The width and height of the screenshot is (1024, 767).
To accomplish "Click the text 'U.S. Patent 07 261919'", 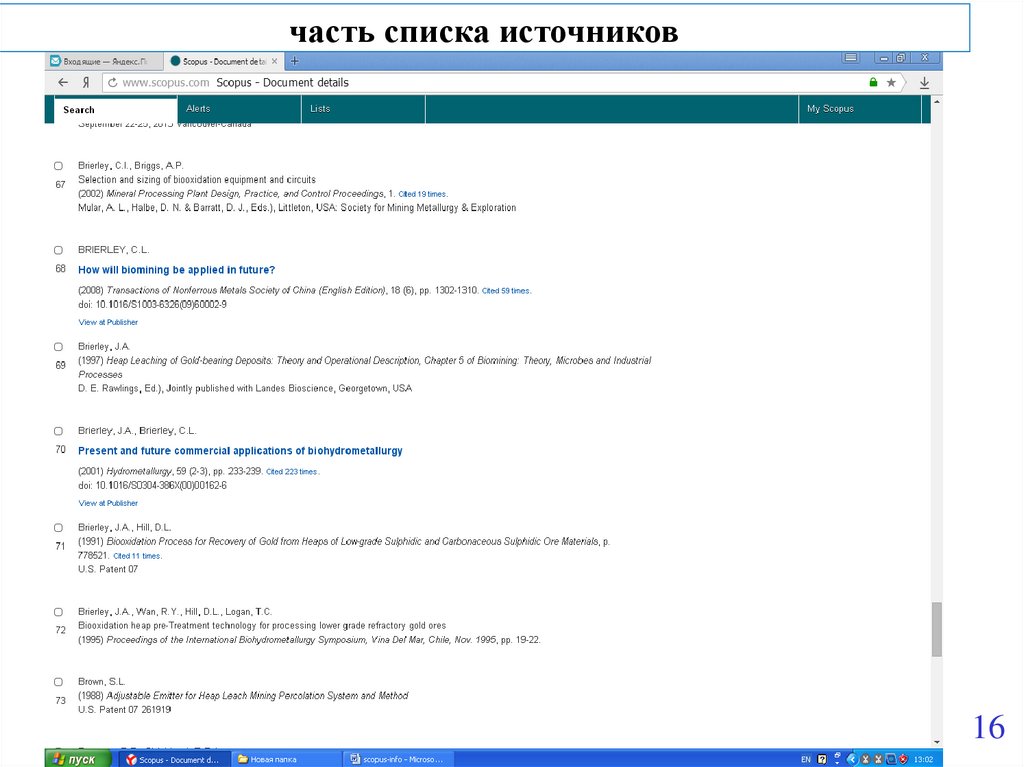I will (125, 710).
